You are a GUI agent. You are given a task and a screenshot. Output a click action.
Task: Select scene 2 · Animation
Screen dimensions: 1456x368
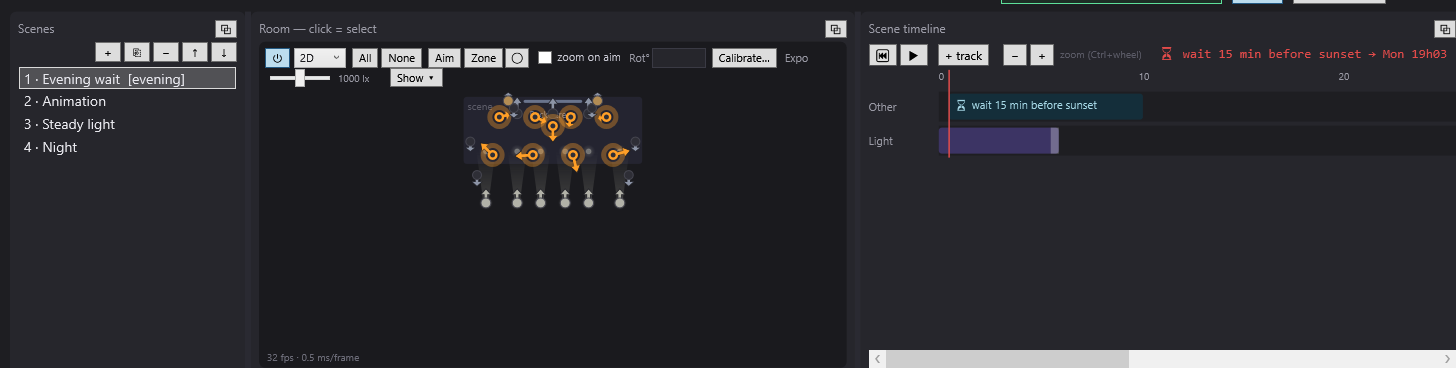[127, 101]
